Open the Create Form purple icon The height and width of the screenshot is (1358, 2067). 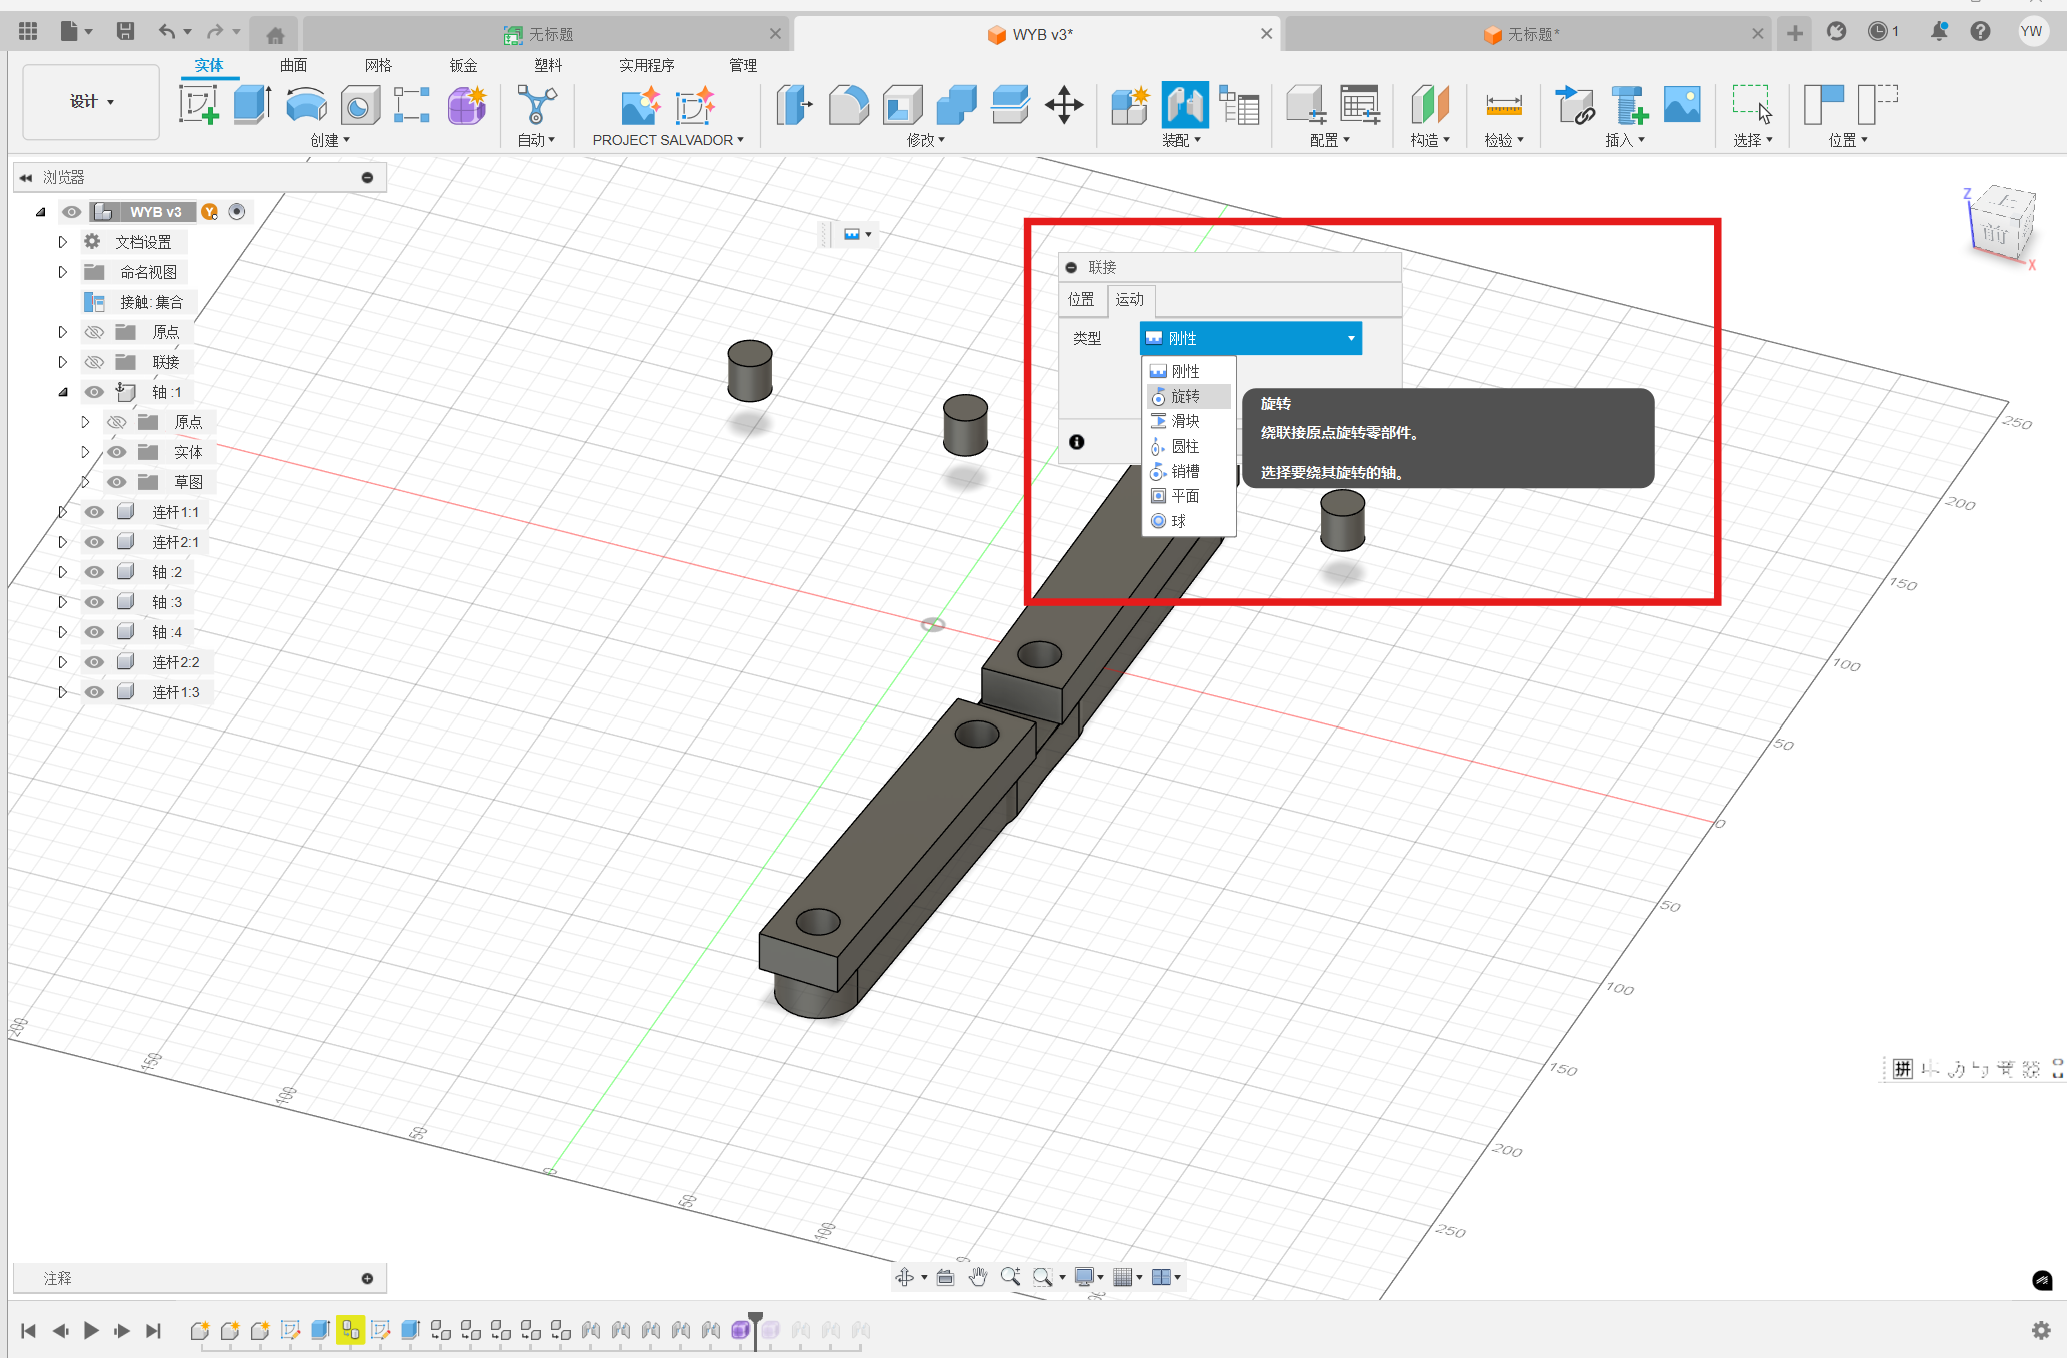point(466,105)
